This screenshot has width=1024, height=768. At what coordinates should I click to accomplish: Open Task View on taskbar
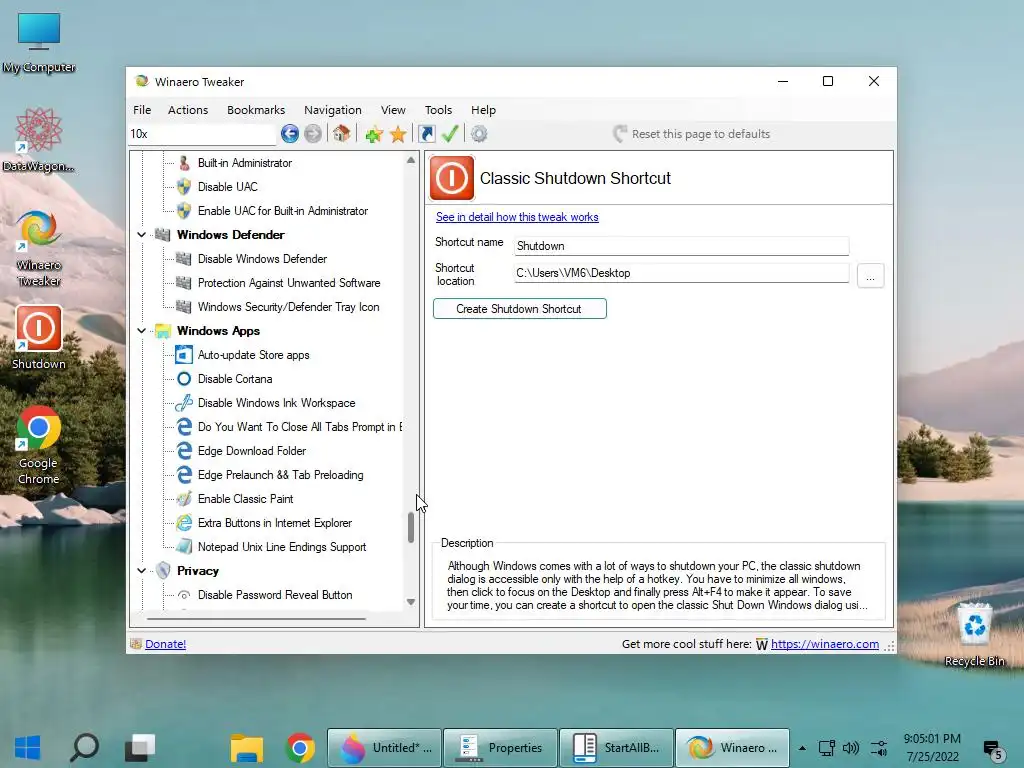(140, 748)
